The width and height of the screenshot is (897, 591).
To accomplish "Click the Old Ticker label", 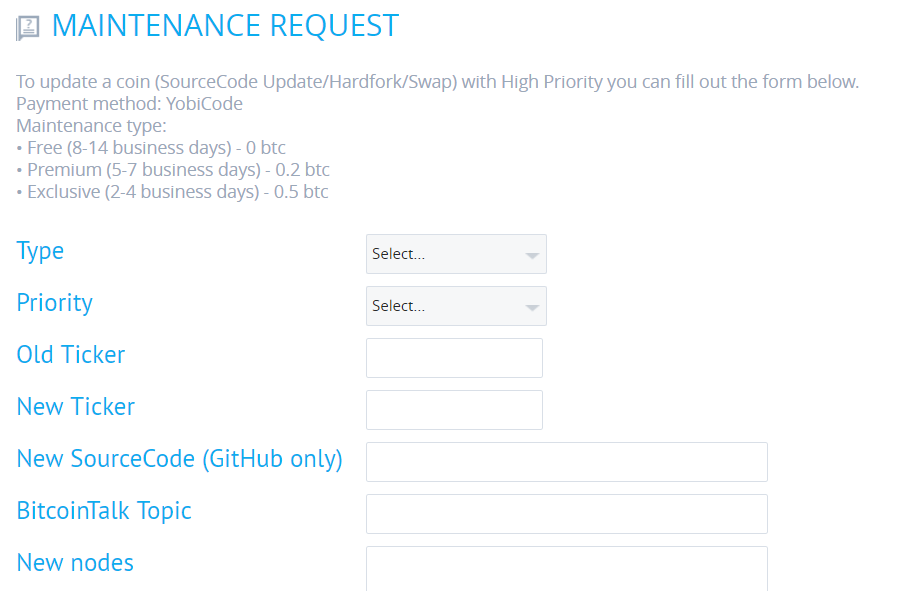I will click(71, 355).
